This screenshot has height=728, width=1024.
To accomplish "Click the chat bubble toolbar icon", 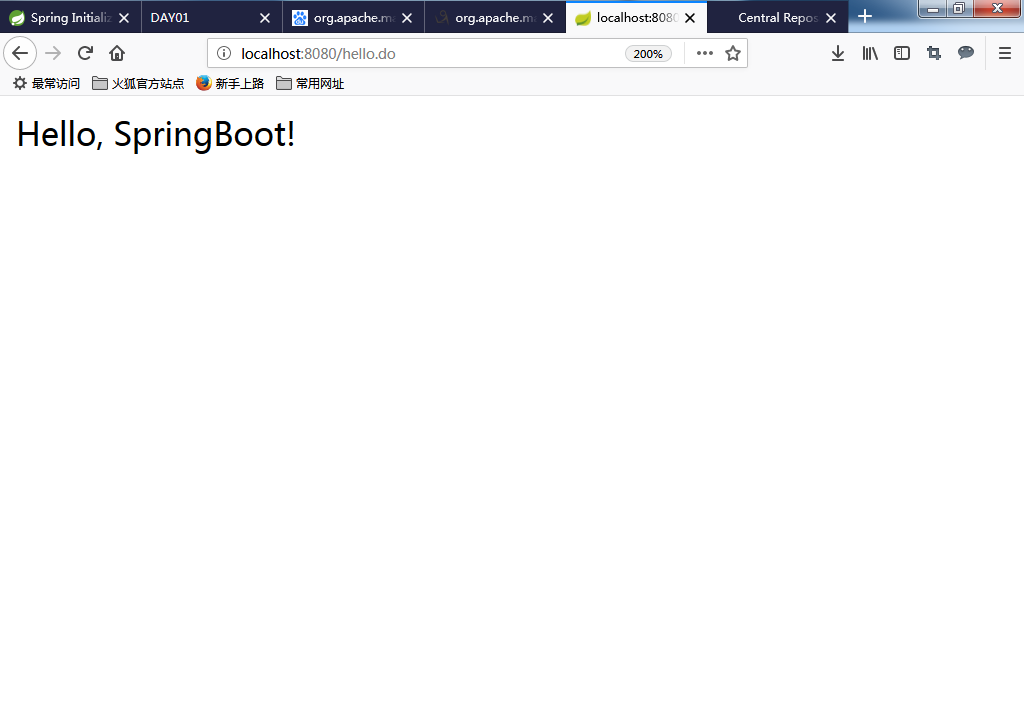I will click(x=966, y=53).
